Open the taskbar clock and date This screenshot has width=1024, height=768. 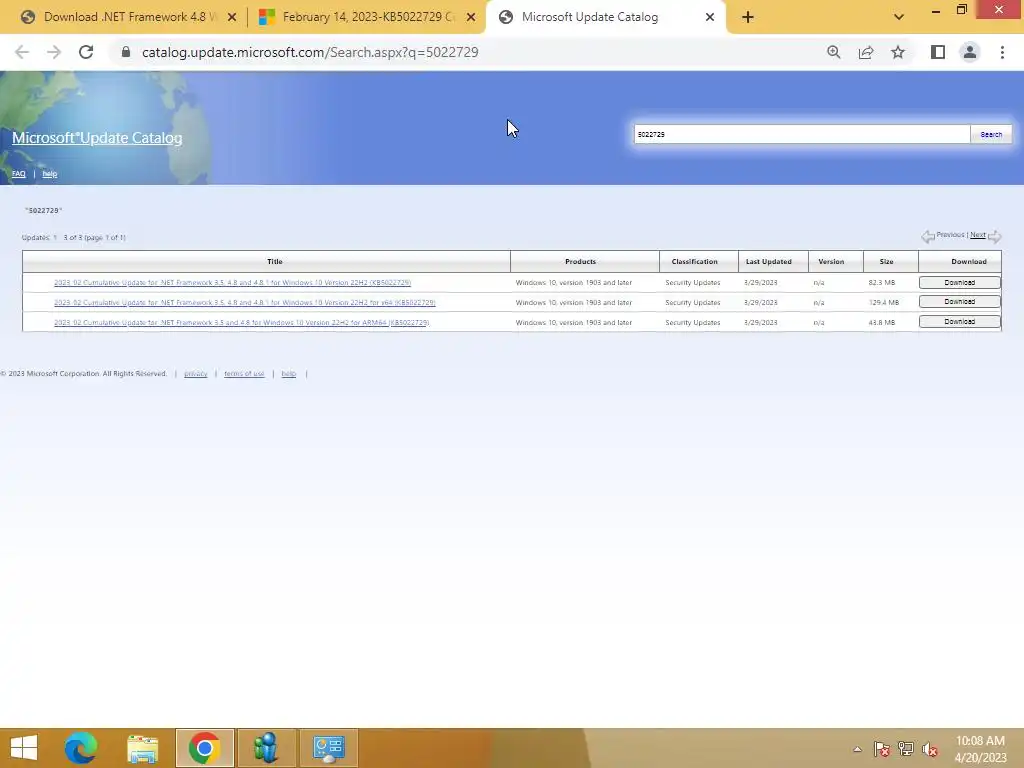pyautogui.click(x=980, y=749)
